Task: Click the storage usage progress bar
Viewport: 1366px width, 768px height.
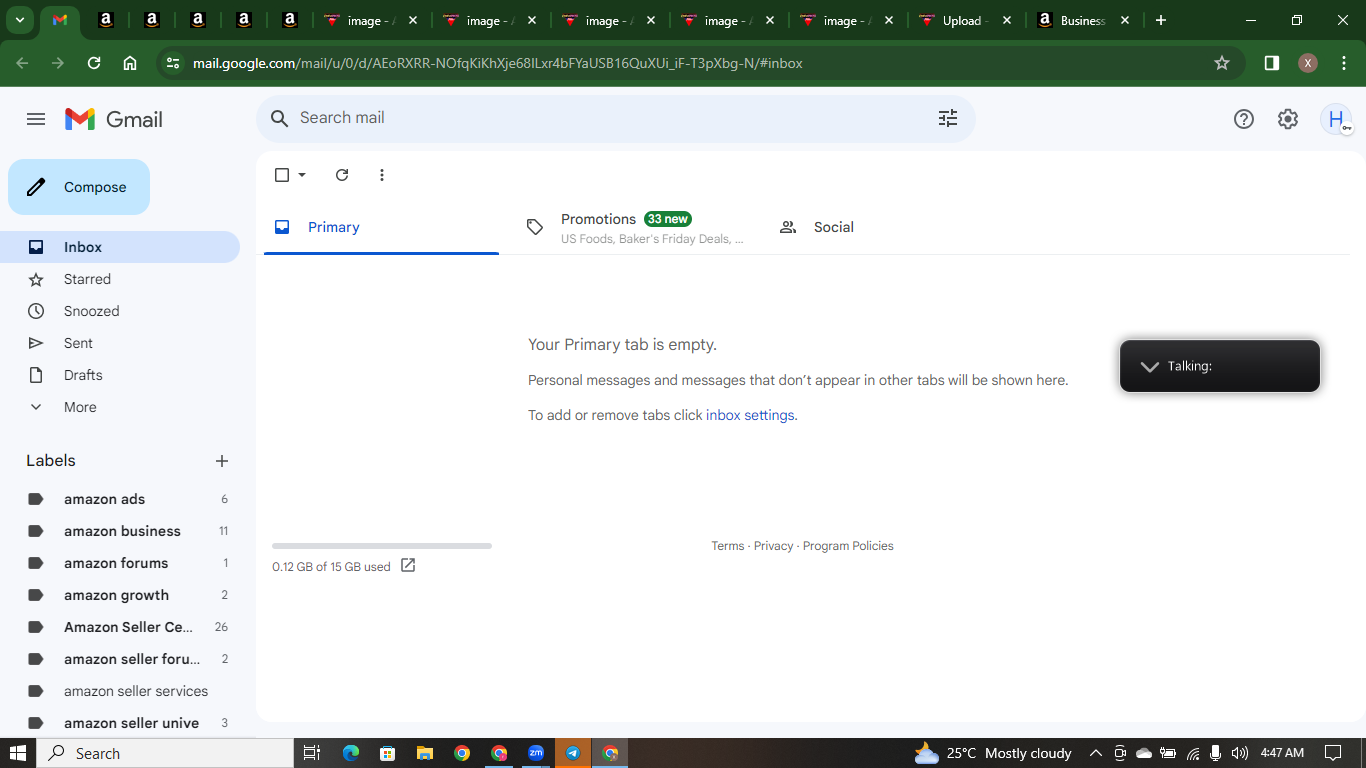Action: pos(382,546)
